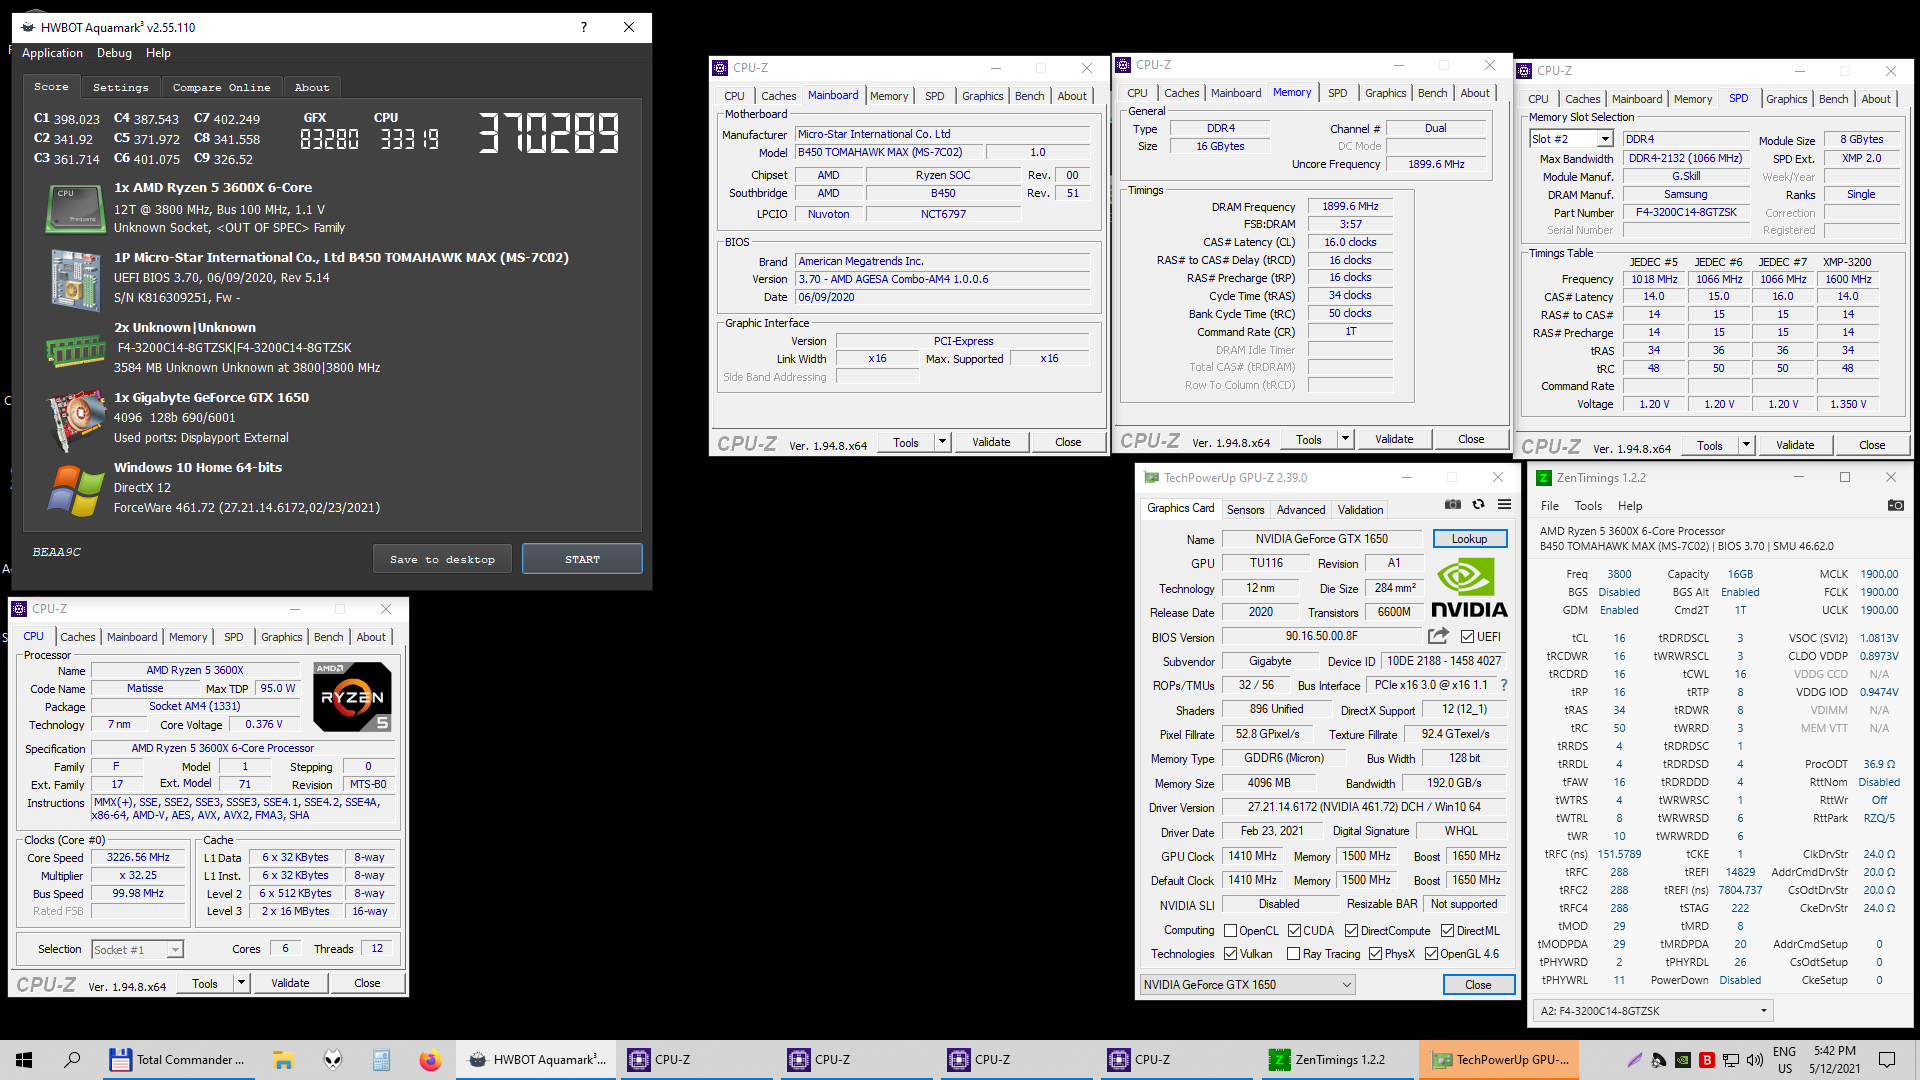Click the GPU-Z refresh icon
This screenshot has height=1080, width=1920.
point(1478,505)
